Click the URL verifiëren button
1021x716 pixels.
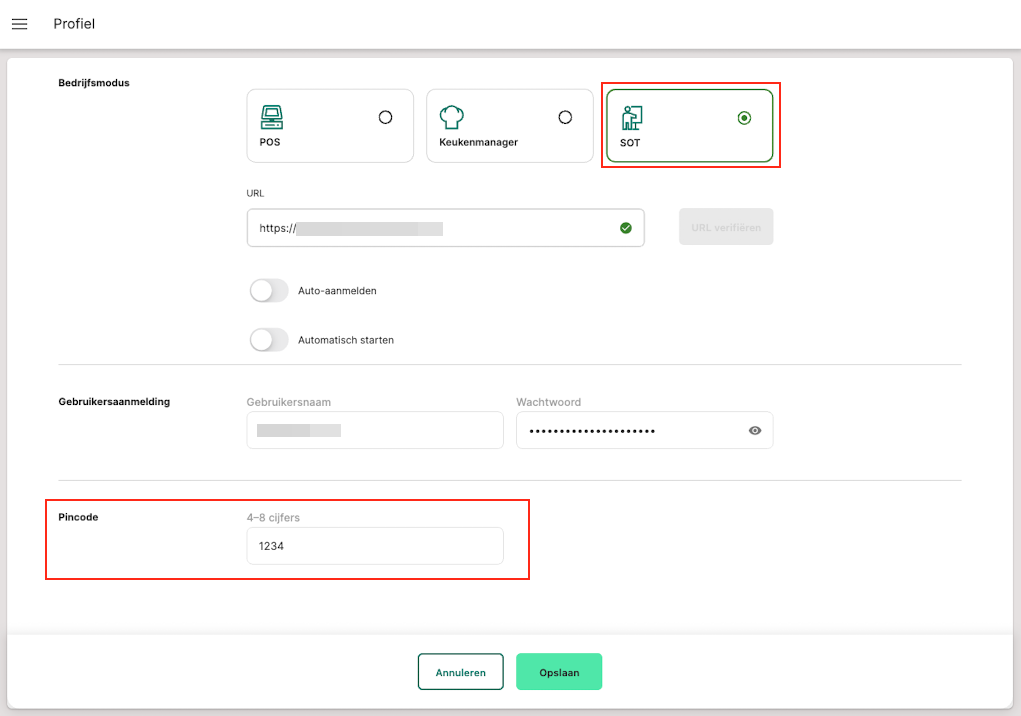click(x=726, y=227)
